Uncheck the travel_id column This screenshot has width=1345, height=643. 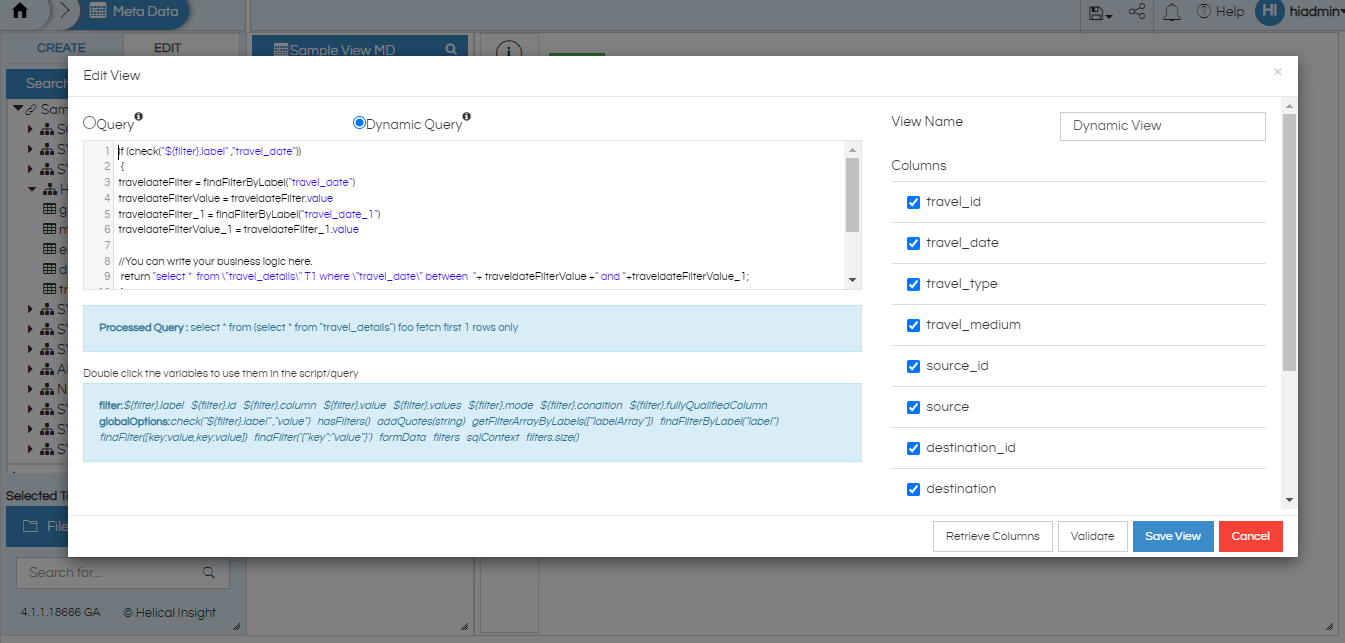coord(913,202)
